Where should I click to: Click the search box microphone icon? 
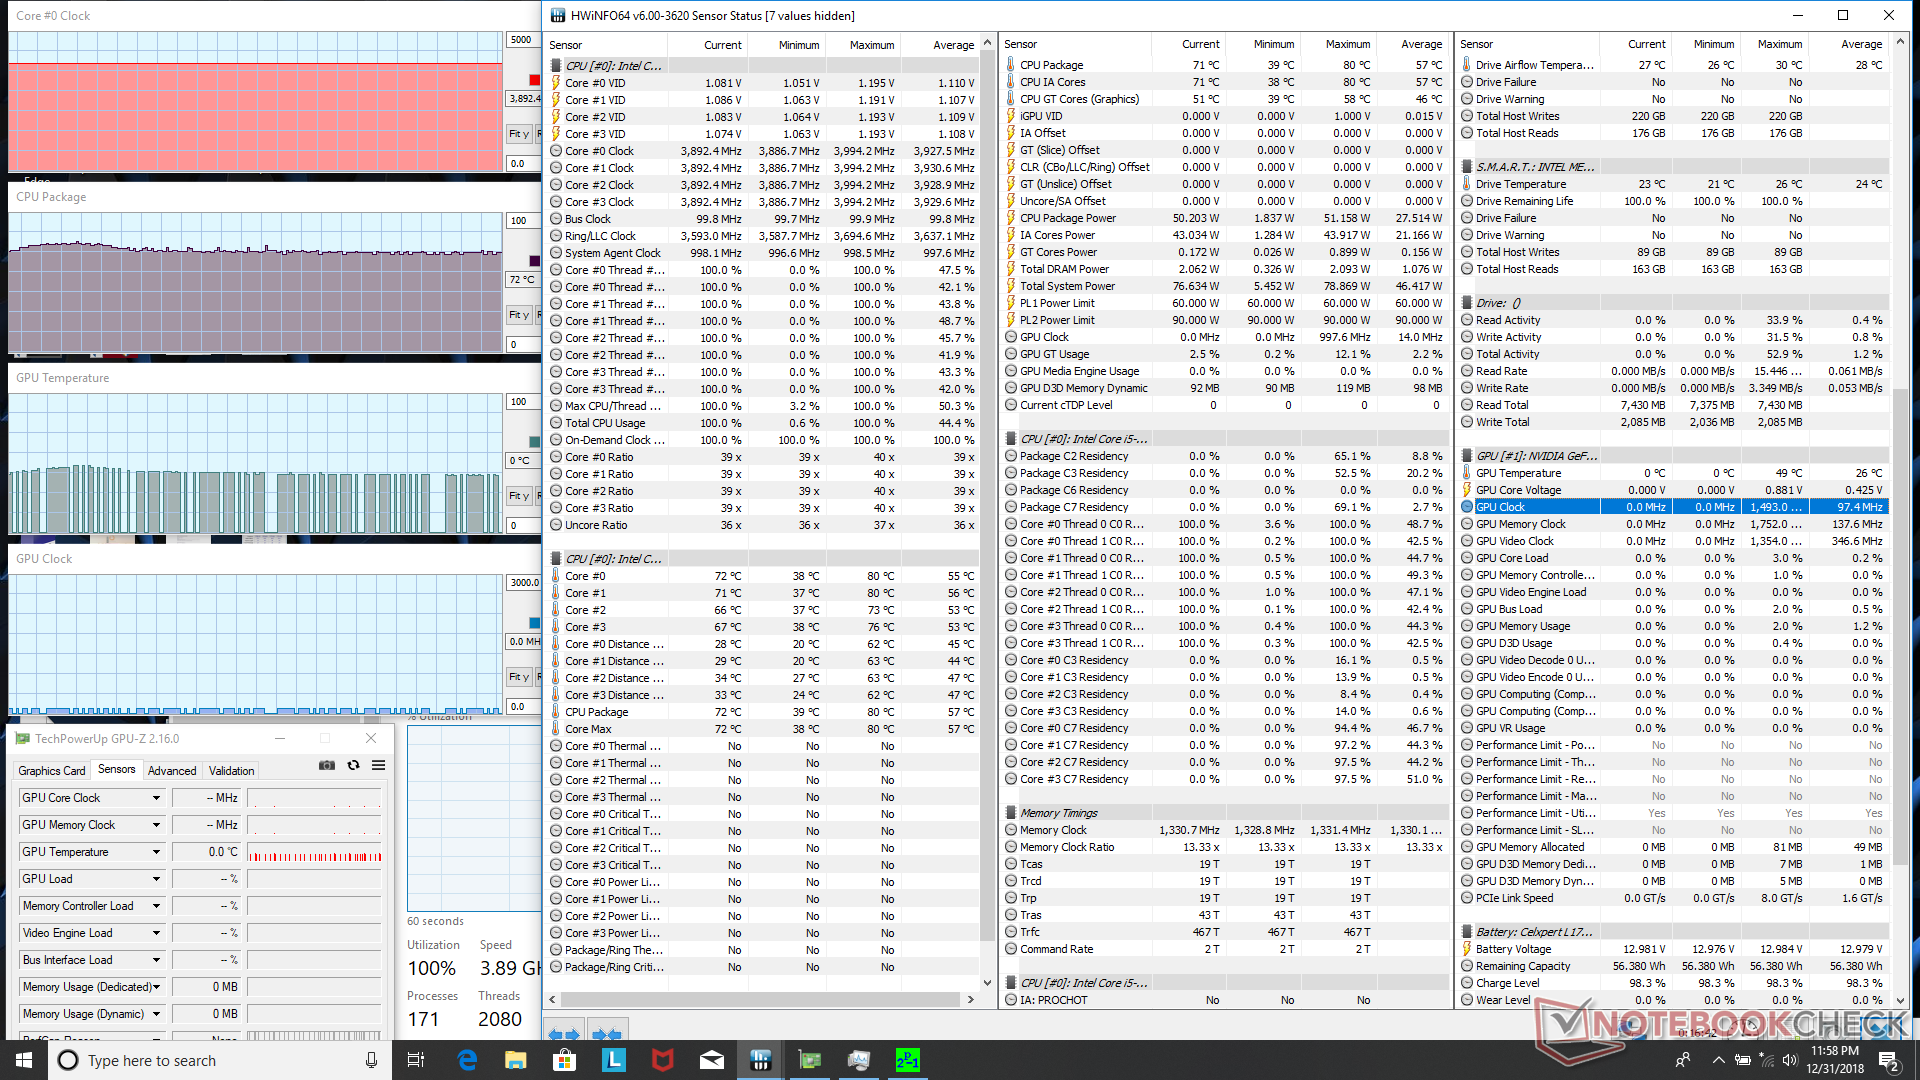[x=371, y=1060]
